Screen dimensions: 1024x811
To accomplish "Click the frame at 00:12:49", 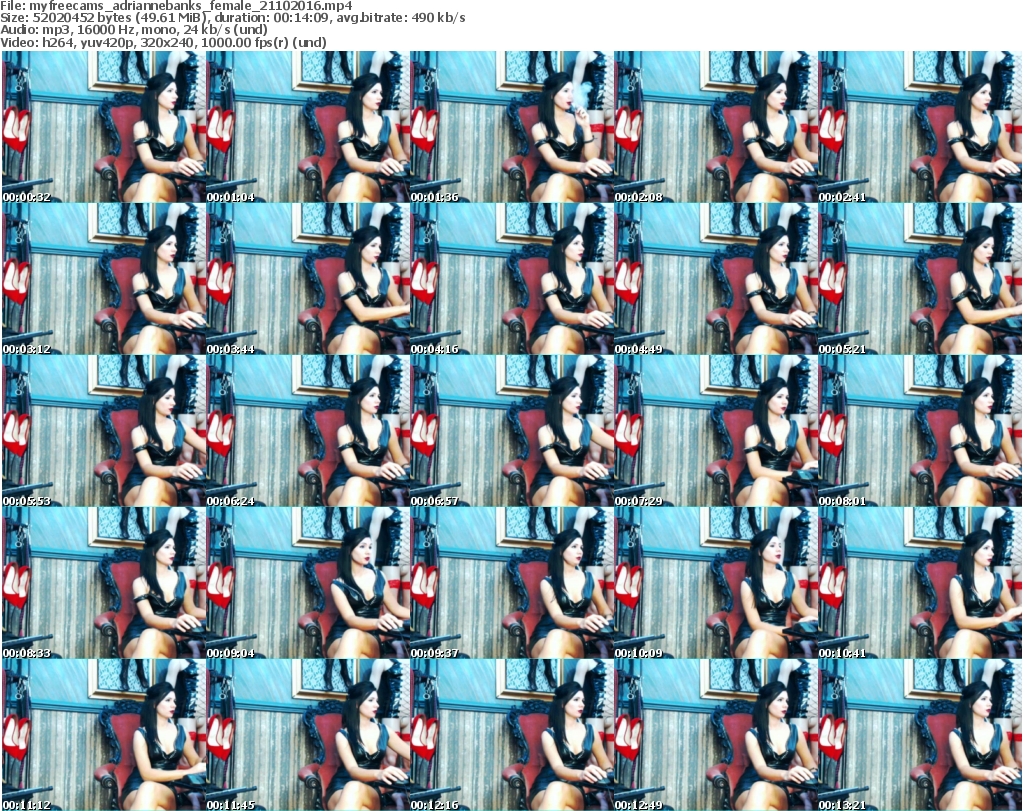I will click(x=716, y=735).
